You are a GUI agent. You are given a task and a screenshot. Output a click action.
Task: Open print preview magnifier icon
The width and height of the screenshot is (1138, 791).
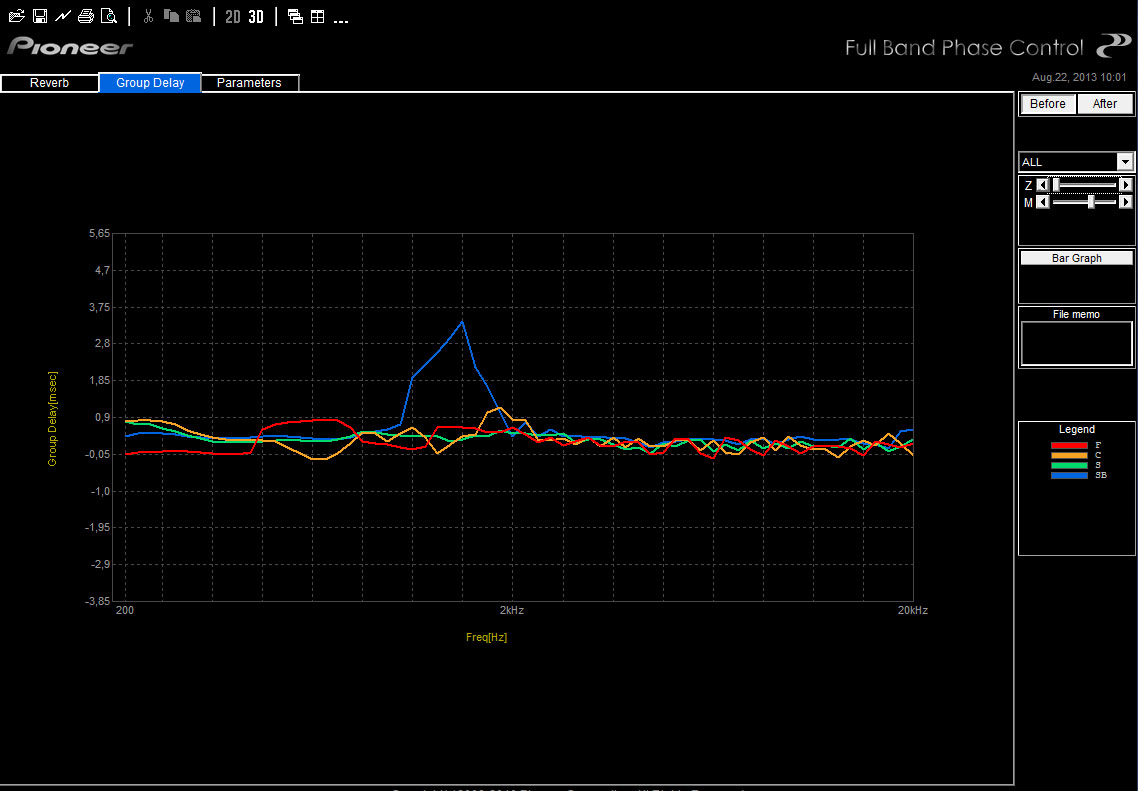(109, 16)
